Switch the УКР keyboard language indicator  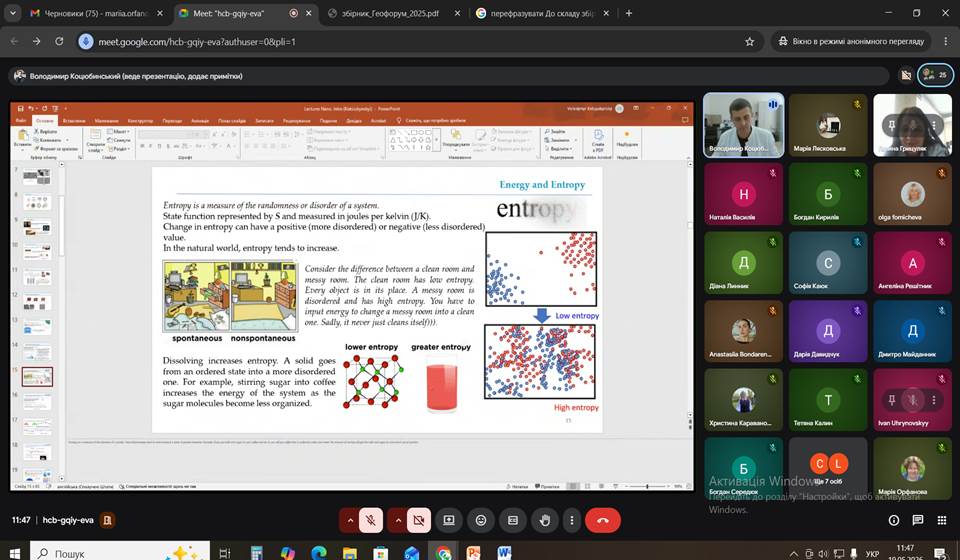click(872, 554)
